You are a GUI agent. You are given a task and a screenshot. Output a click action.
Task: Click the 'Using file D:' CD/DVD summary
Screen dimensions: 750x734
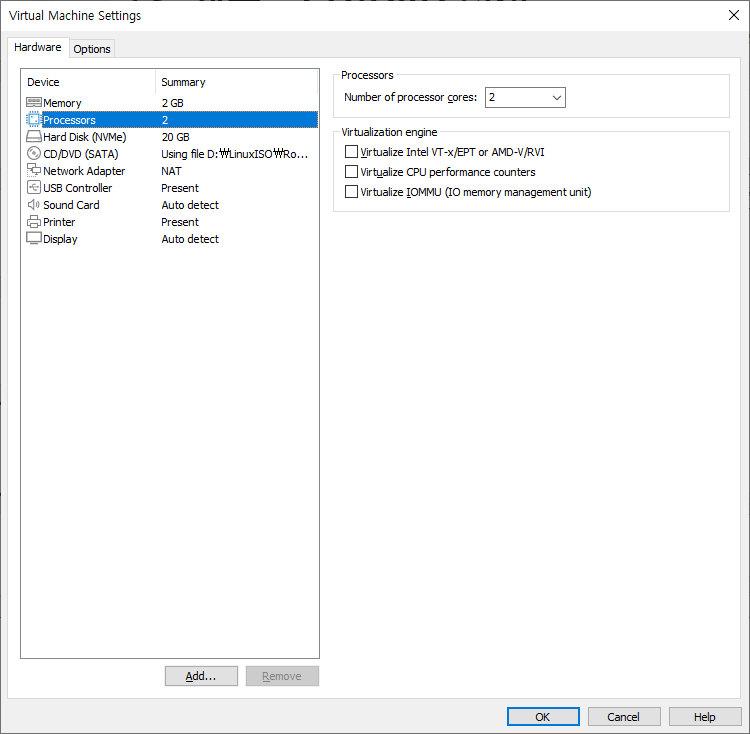[234, 154]
